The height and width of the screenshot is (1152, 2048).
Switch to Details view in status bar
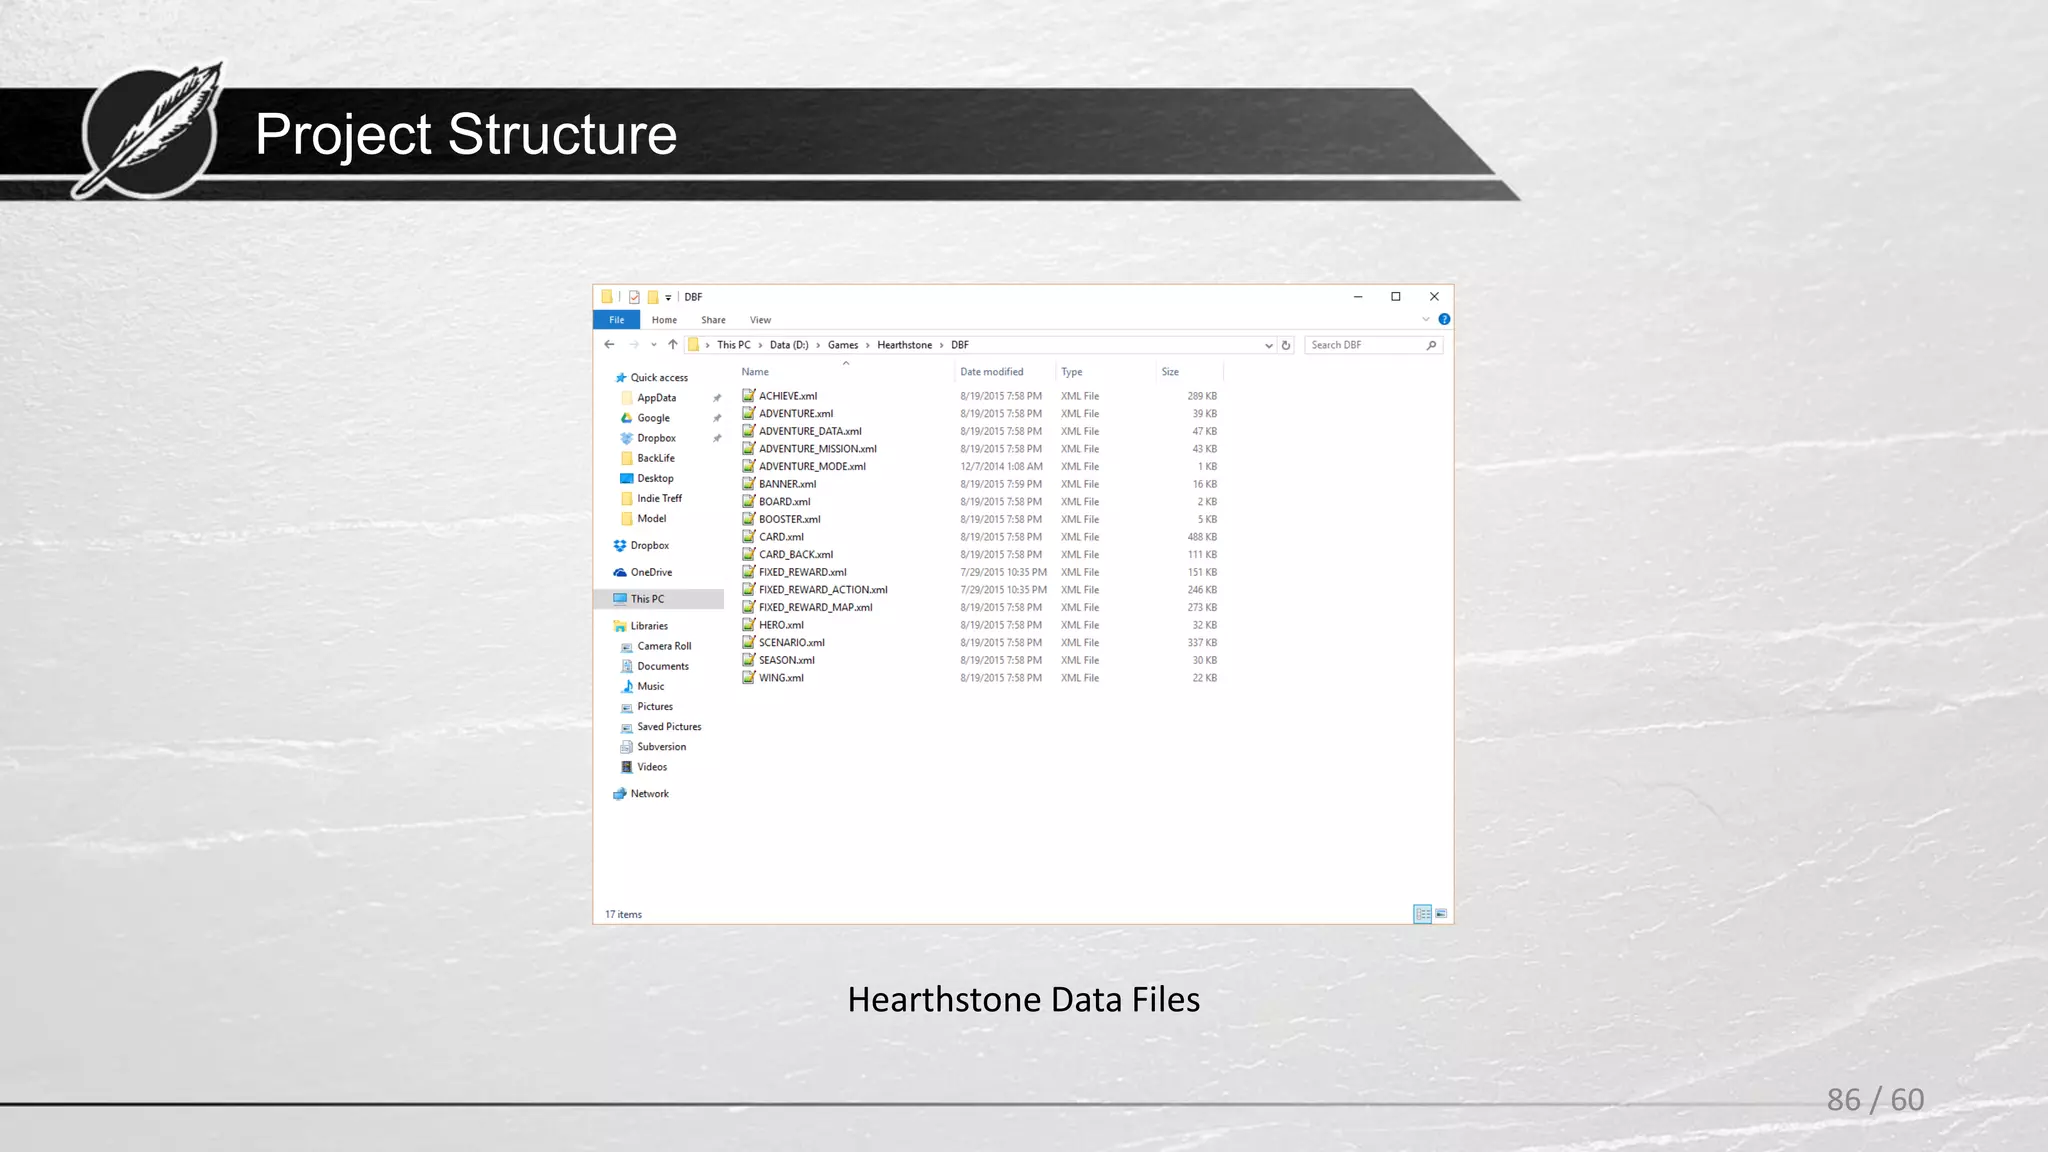point(1422,914)
